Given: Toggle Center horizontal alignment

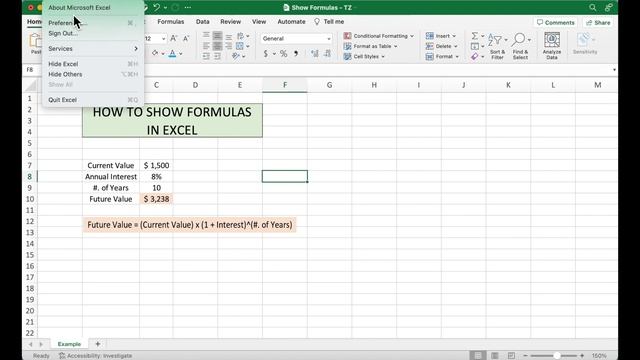Looking at the screenshot, I should click(218, 46).
